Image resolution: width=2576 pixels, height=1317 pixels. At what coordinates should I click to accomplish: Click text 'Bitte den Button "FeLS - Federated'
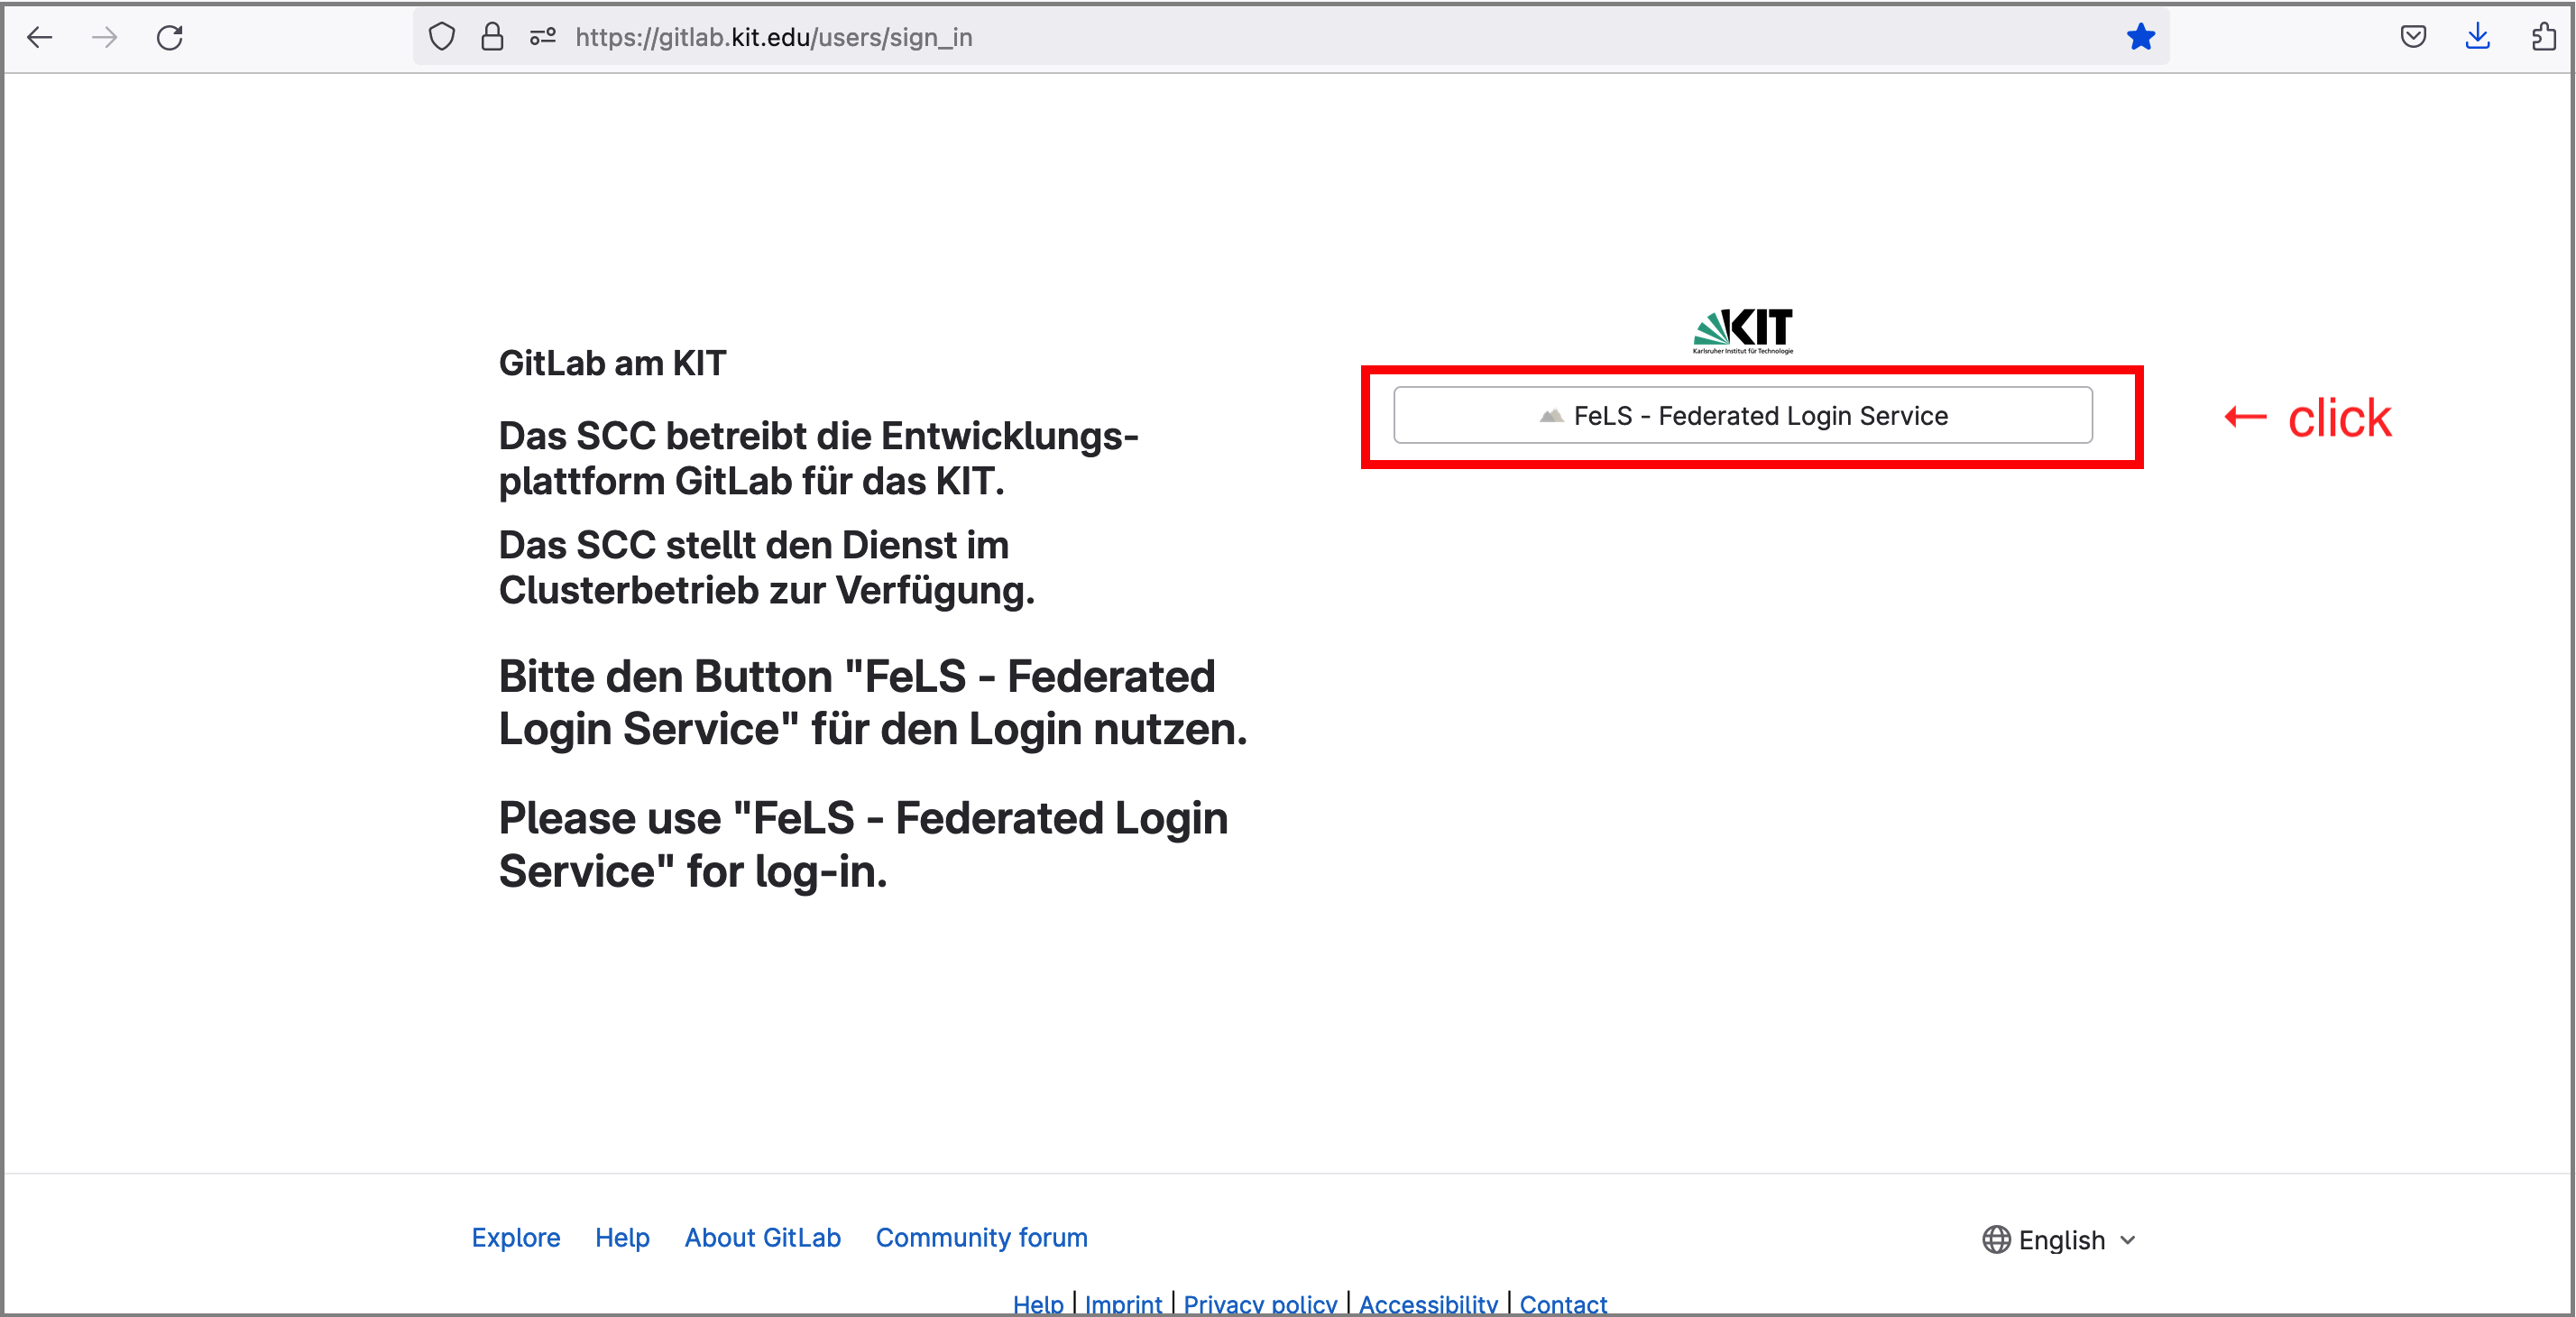(x=857, y=676)
